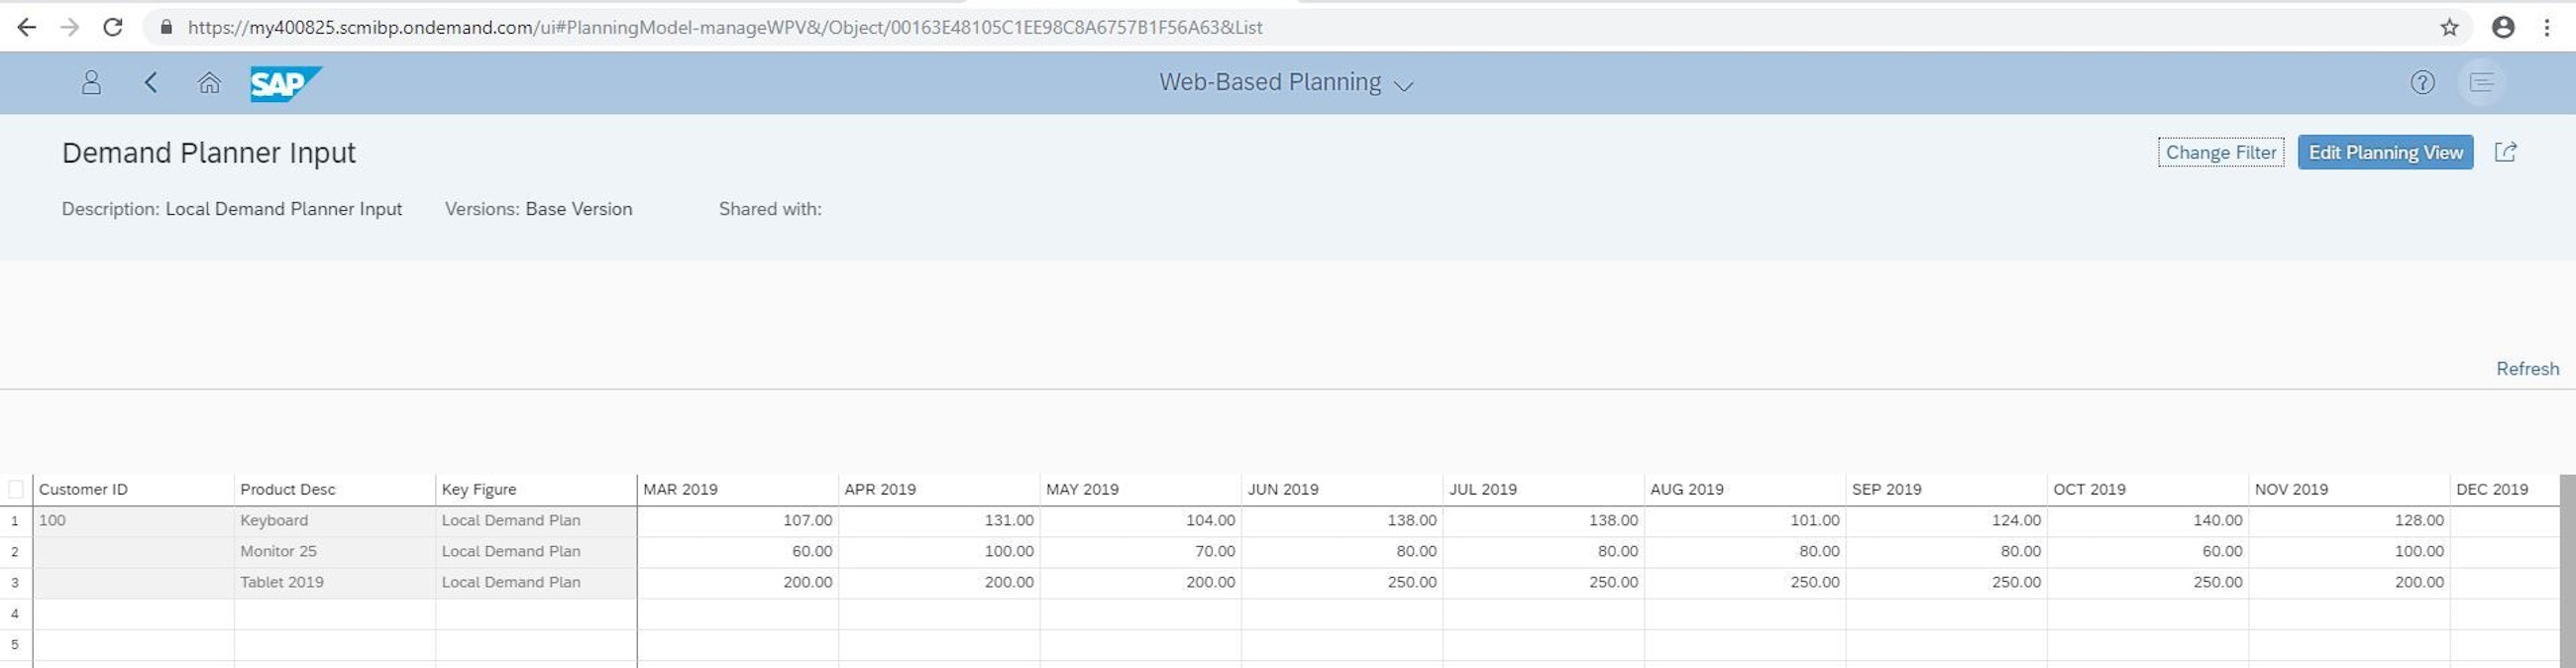Click the SAP logo
The width and height of the screenshot is (2576, 668).
click(286, 83)
